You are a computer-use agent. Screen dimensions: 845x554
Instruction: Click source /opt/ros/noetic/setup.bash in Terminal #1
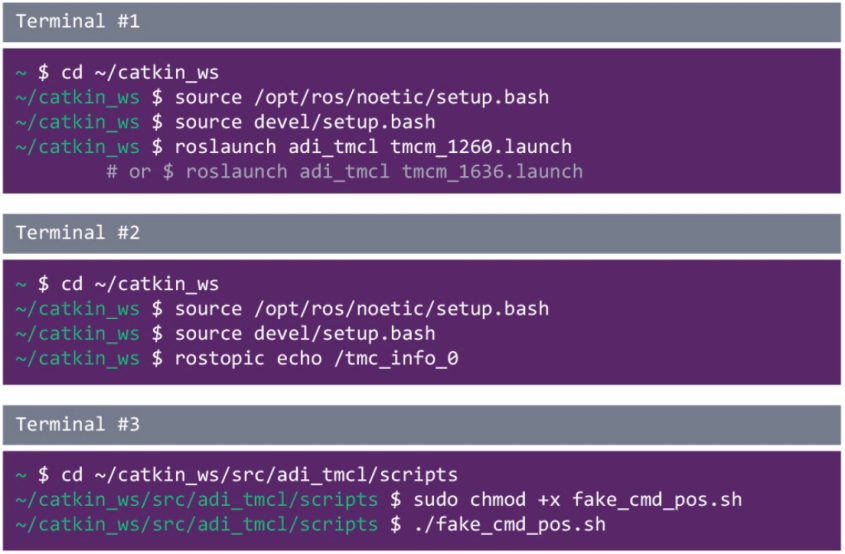coord(362,98)
